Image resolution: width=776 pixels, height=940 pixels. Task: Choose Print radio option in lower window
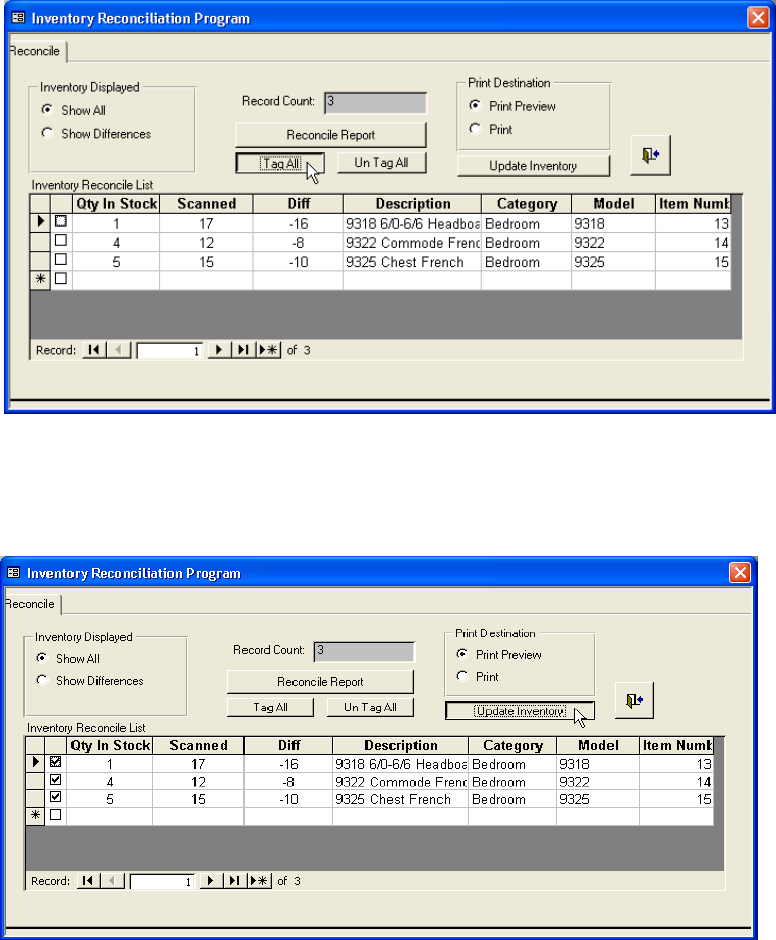click(462, 676)
